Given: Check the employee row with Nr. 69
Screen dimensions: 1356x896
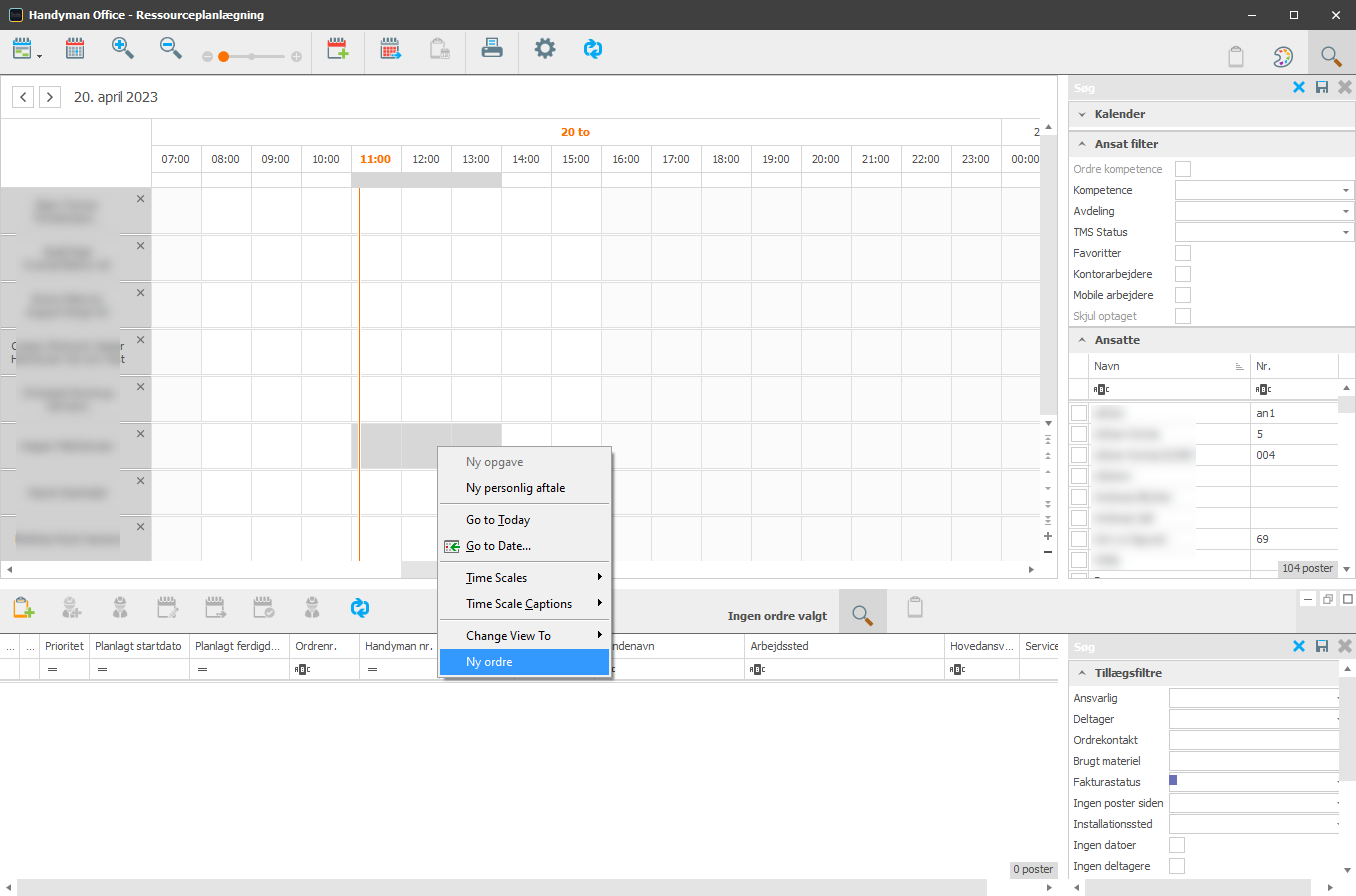Looking at the screenshot, I should 1079,539.
